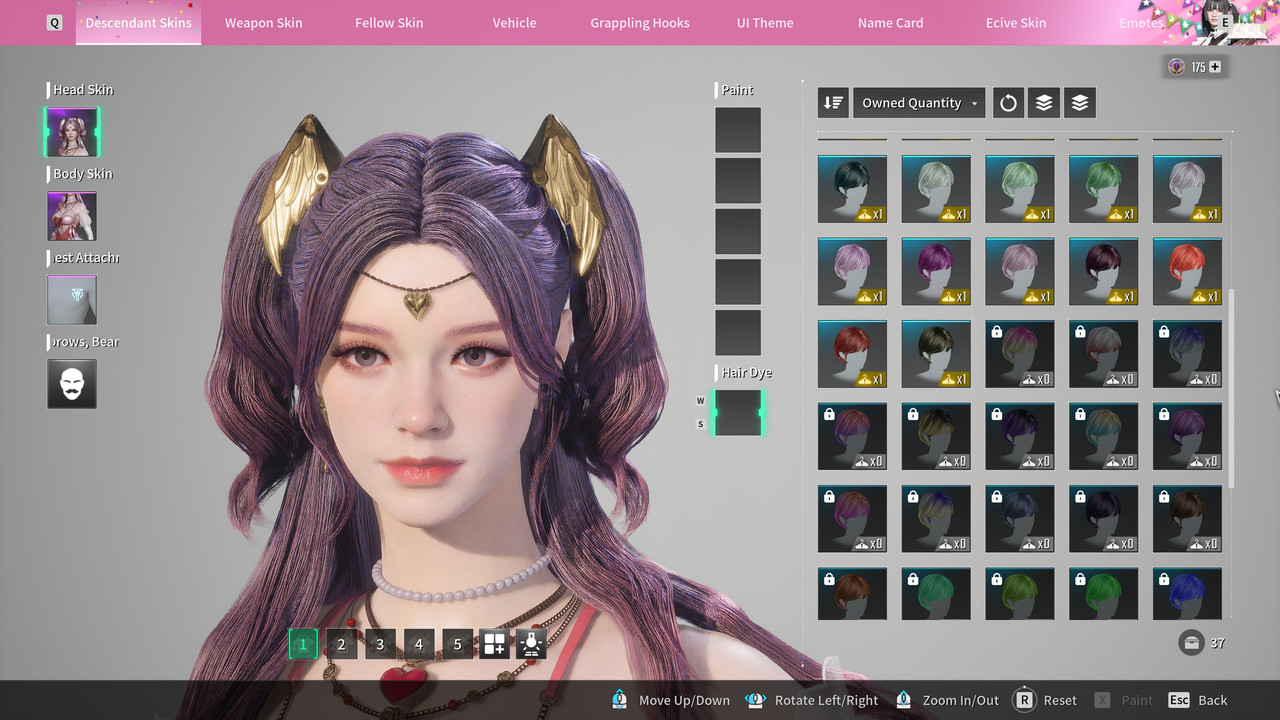1280x720 pixels.
Task: Click the Move Up/Down mouse hint
Action: click(670, 700)
